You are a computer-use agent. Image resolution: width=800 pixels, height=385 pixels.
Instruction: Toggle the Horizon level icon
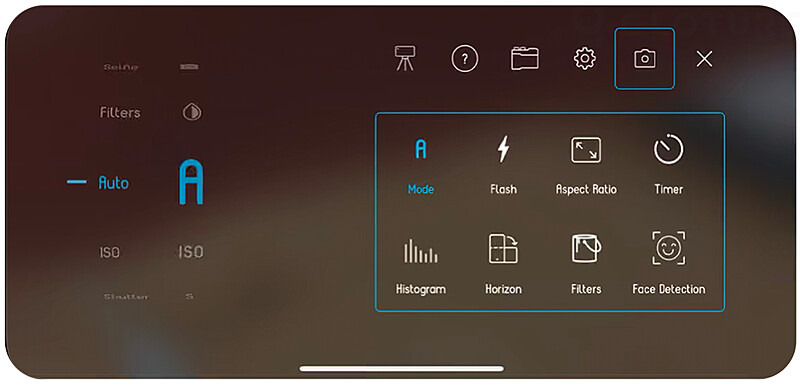tap(504, 249)
